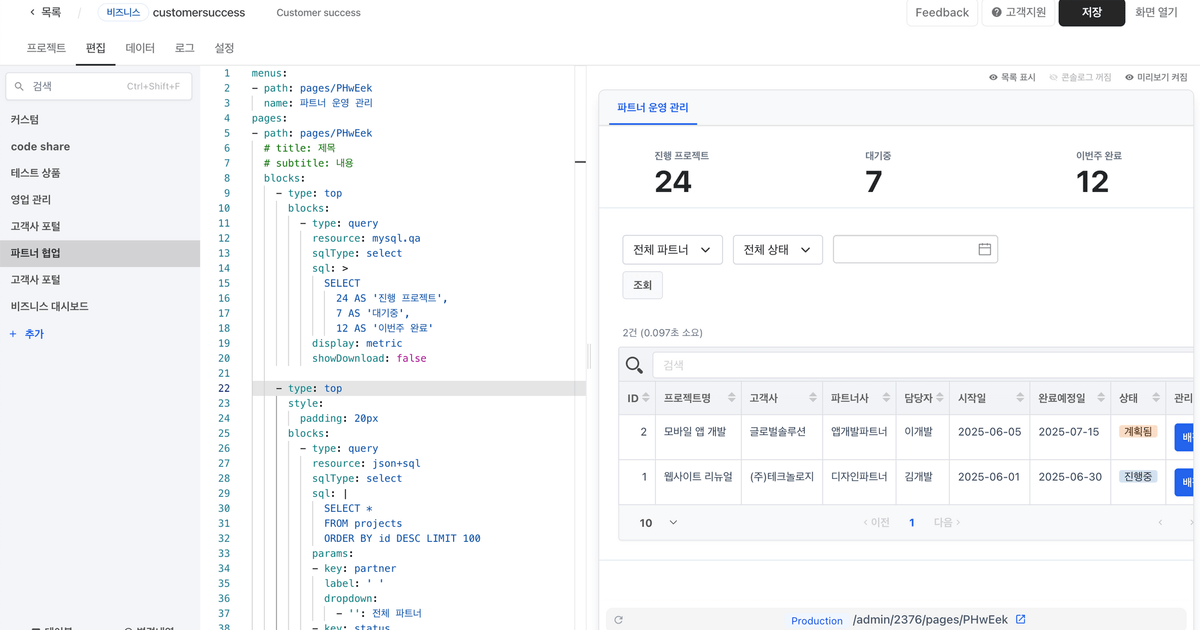The width and height of the screenshot is (1200, 630).
Task: Select 비즈니스 대시보드 in the sidebar
Action: click(50, 306)
